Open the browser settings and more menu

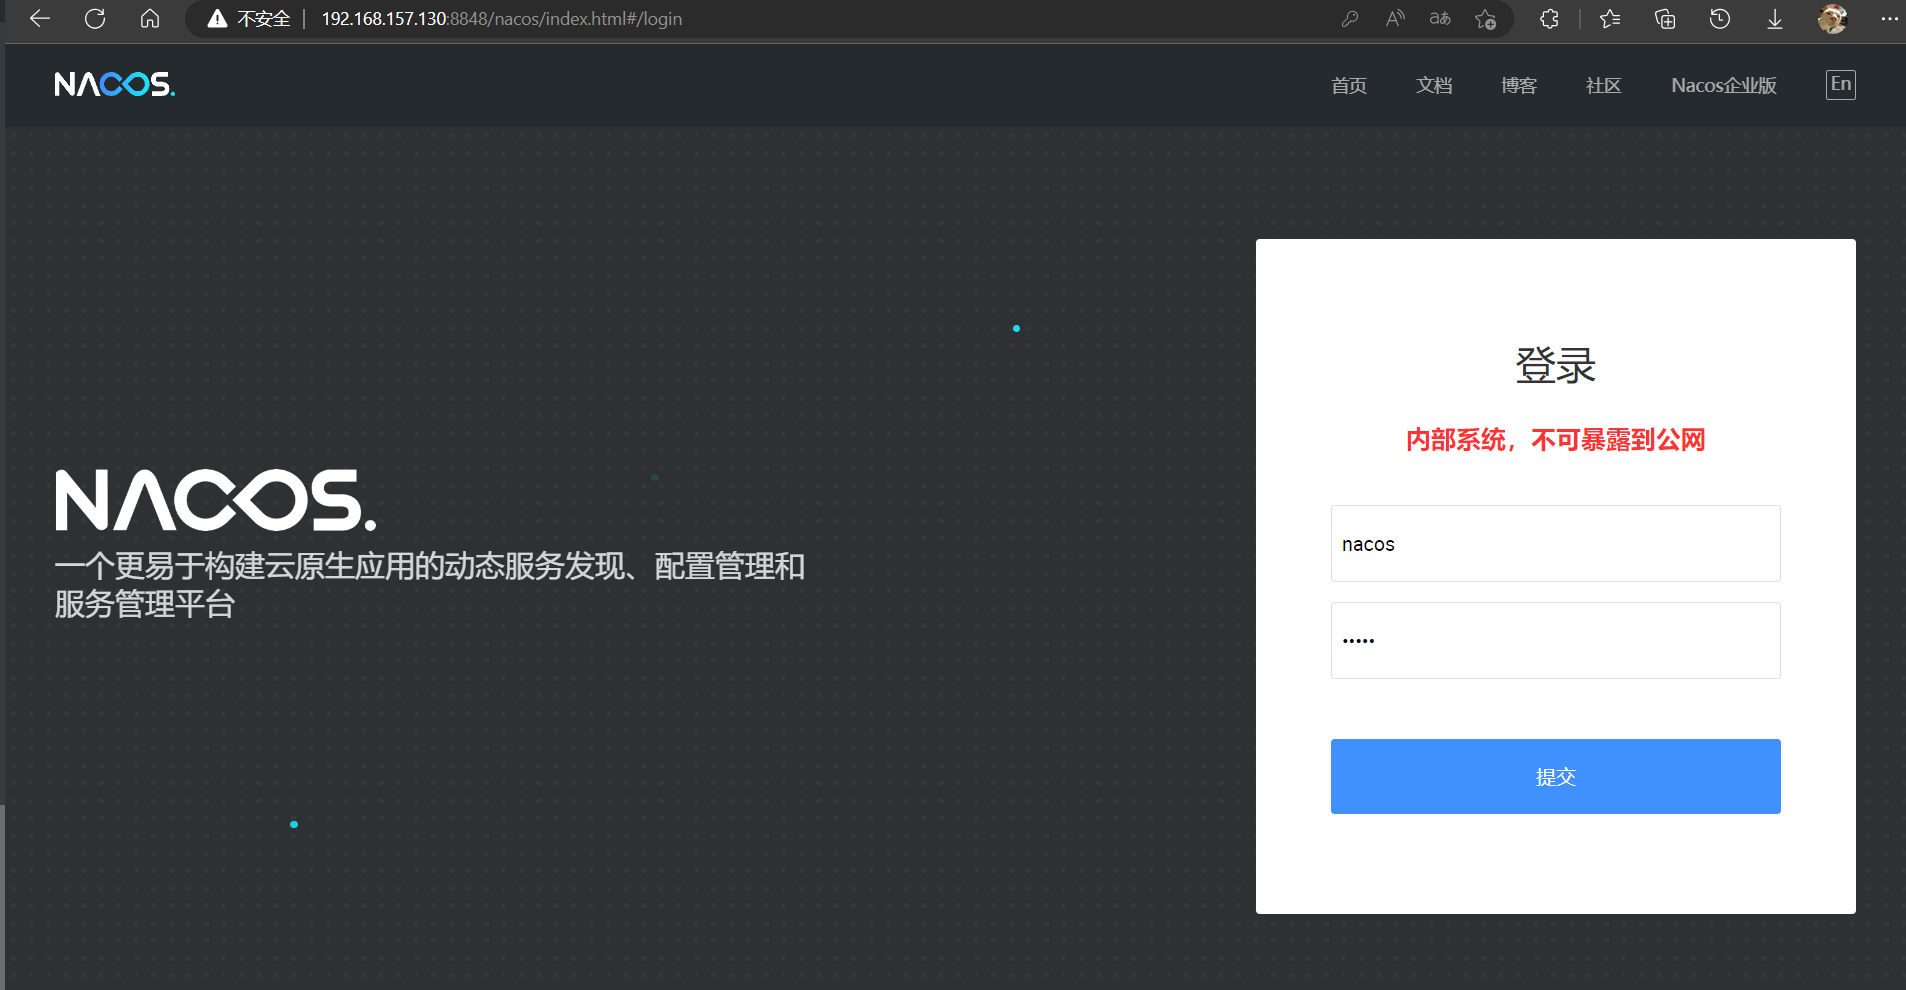1889,19
